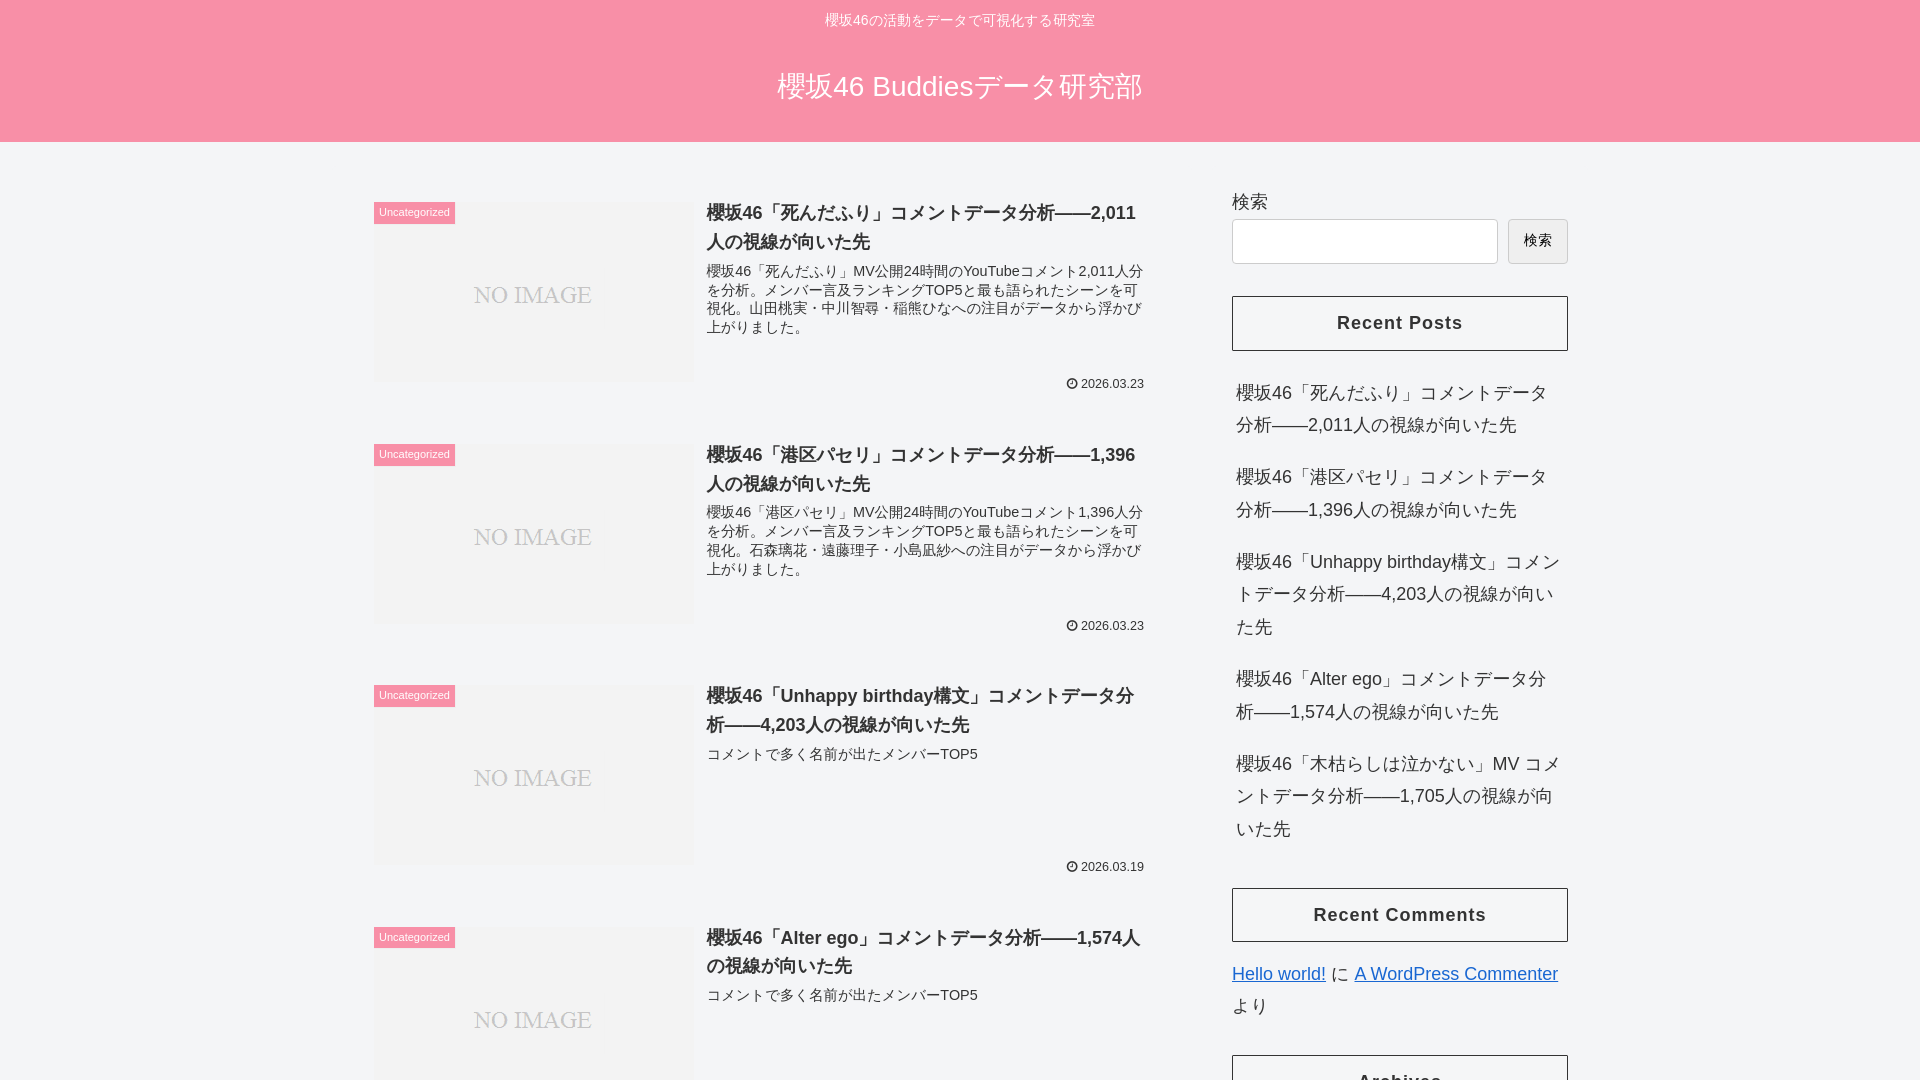
Task: Click the NO IMAGE thumbnail for 死んだふり post
Action: tap(533, 292)
